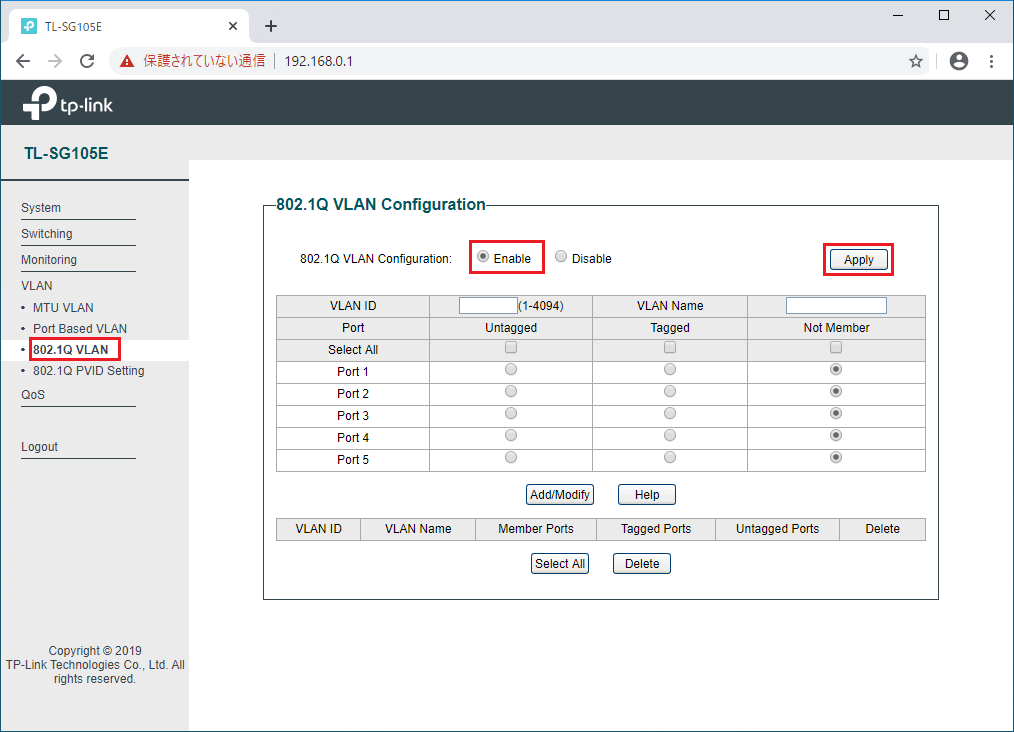Click Select All below the VLAN table
This screenshot has height=732, width=1014.
[559, 564]
